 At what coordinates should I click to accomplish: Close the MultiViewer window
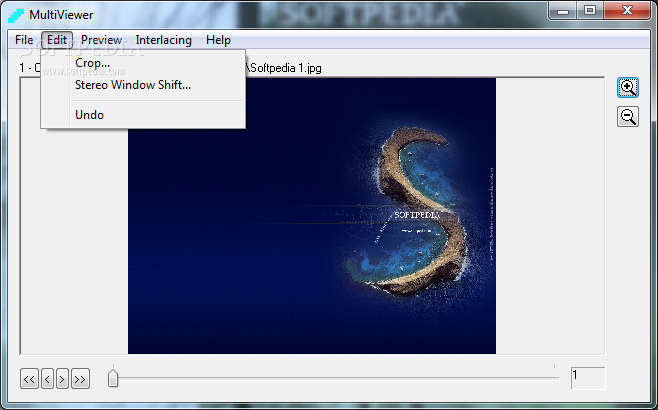click(x=627, y=10)
